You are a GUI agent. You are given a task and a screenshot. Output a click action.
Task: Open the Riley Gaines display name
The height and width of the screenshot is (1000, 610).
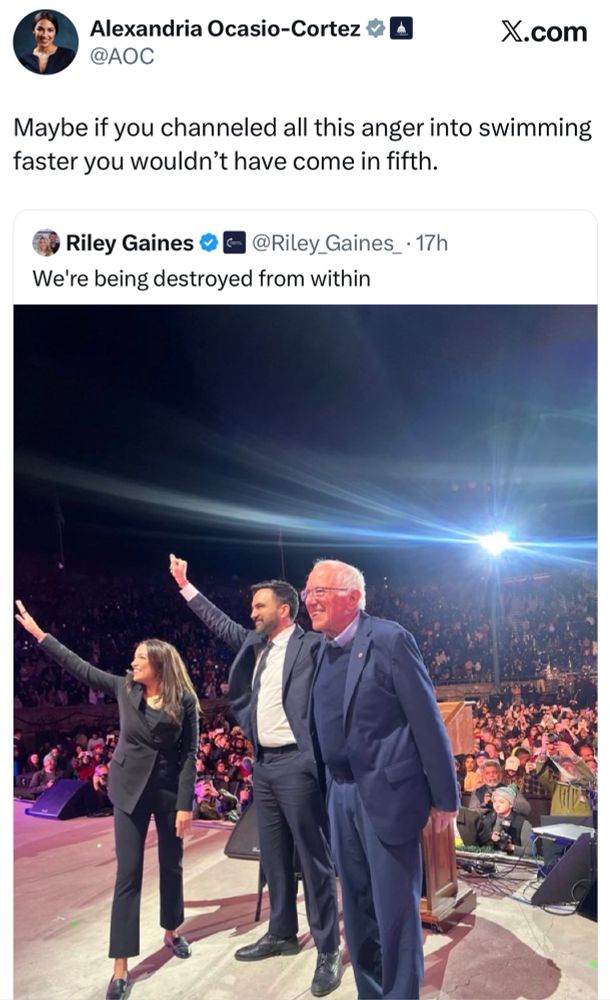pyautogui.click(x=130, y=243)
